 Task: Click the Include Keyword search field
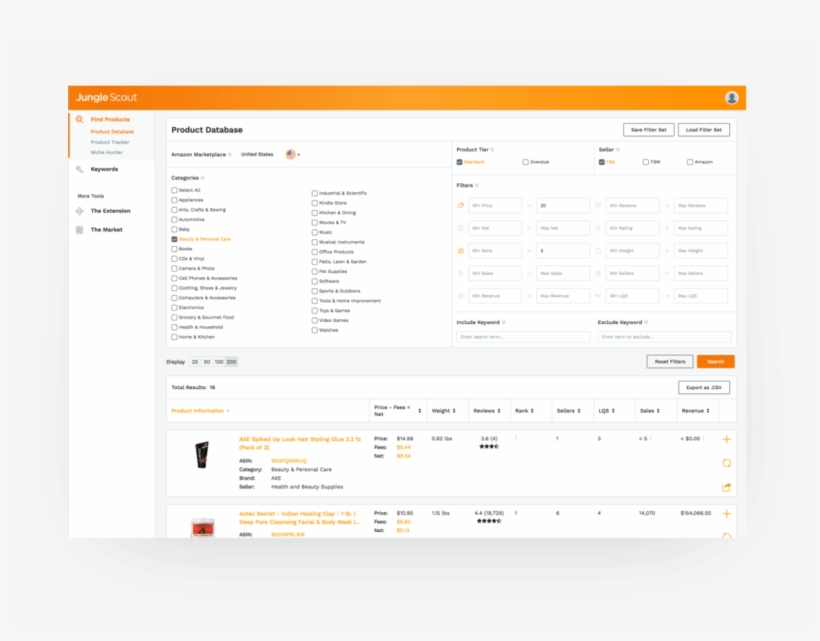(x=523, y=337)
